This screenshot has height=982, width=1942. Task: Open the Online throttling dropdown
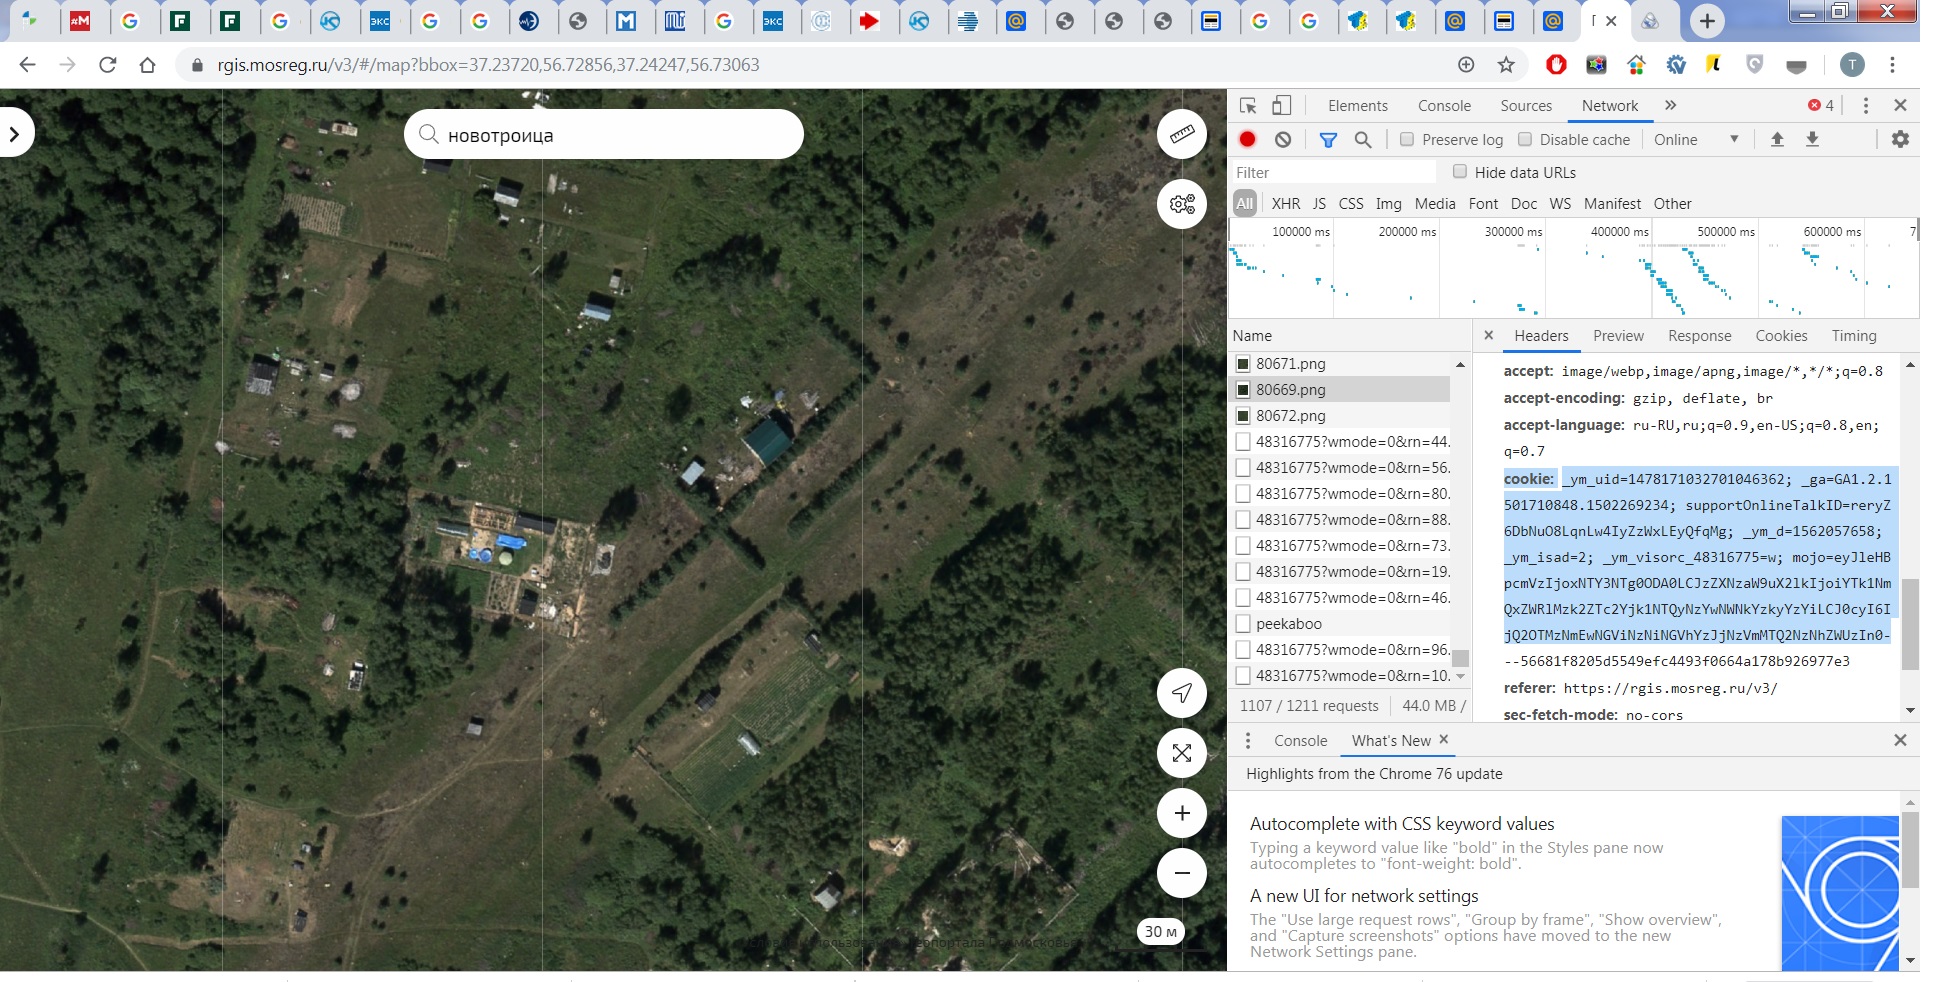(x=1696, y=140)
